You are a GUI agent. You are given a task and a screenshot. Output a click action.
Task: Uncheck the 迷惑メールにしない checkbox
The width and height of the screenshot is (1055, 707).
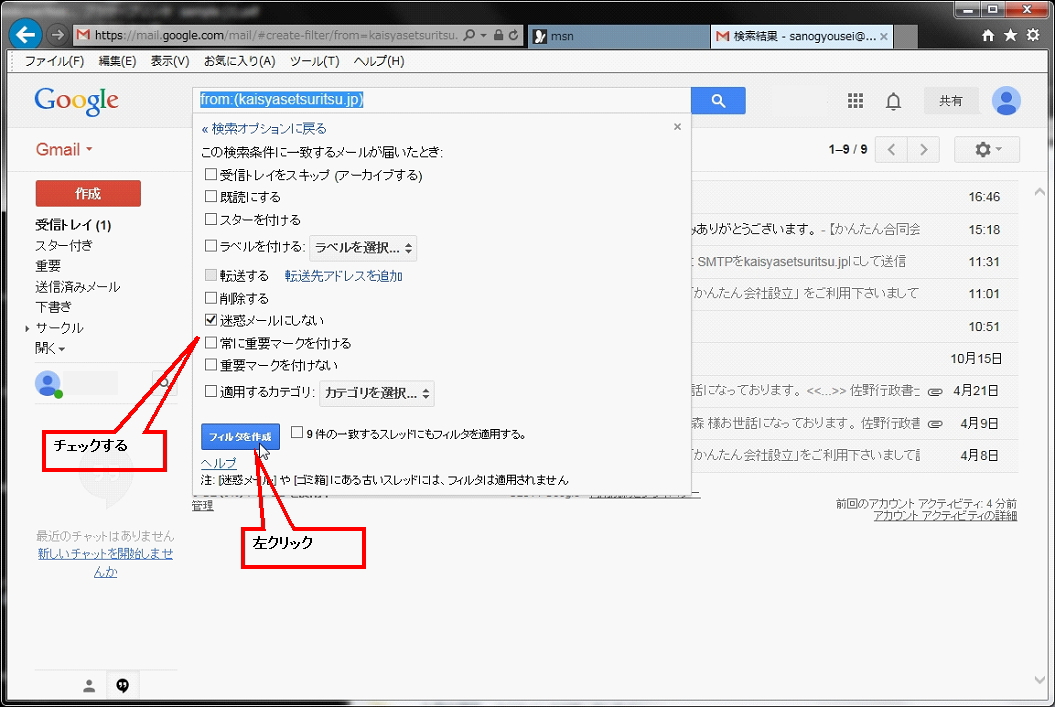coord(209,321)
